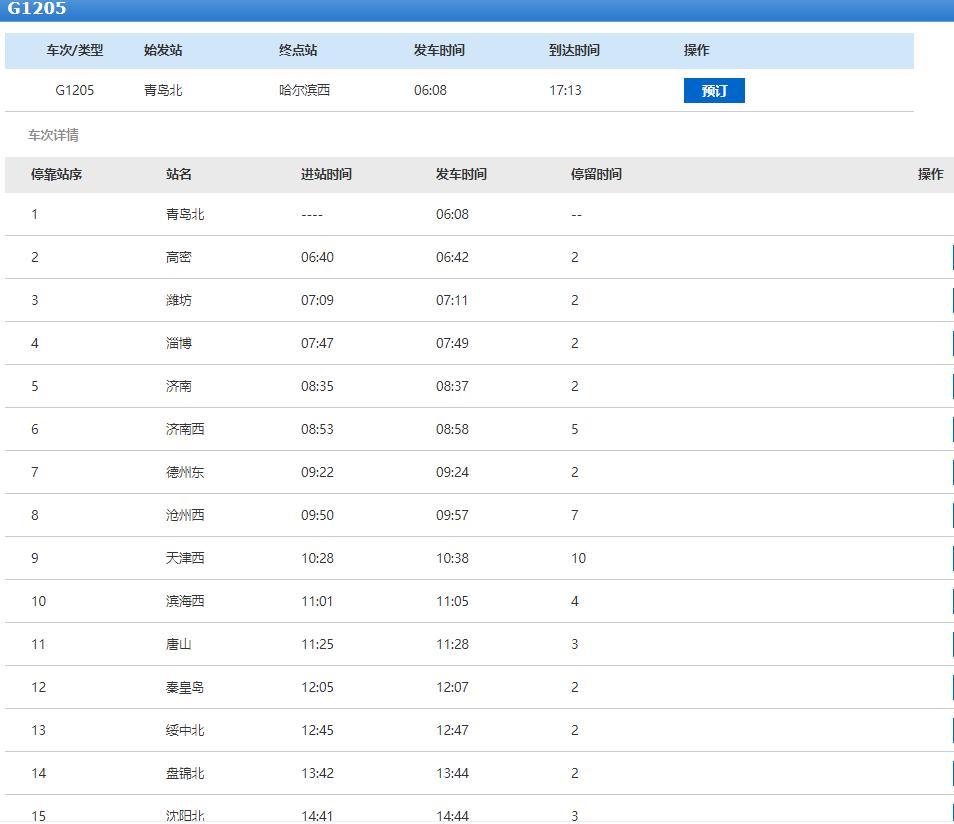Click the 唐山 station name
This screenshot has height=824, width=954.
coord(179,644)
